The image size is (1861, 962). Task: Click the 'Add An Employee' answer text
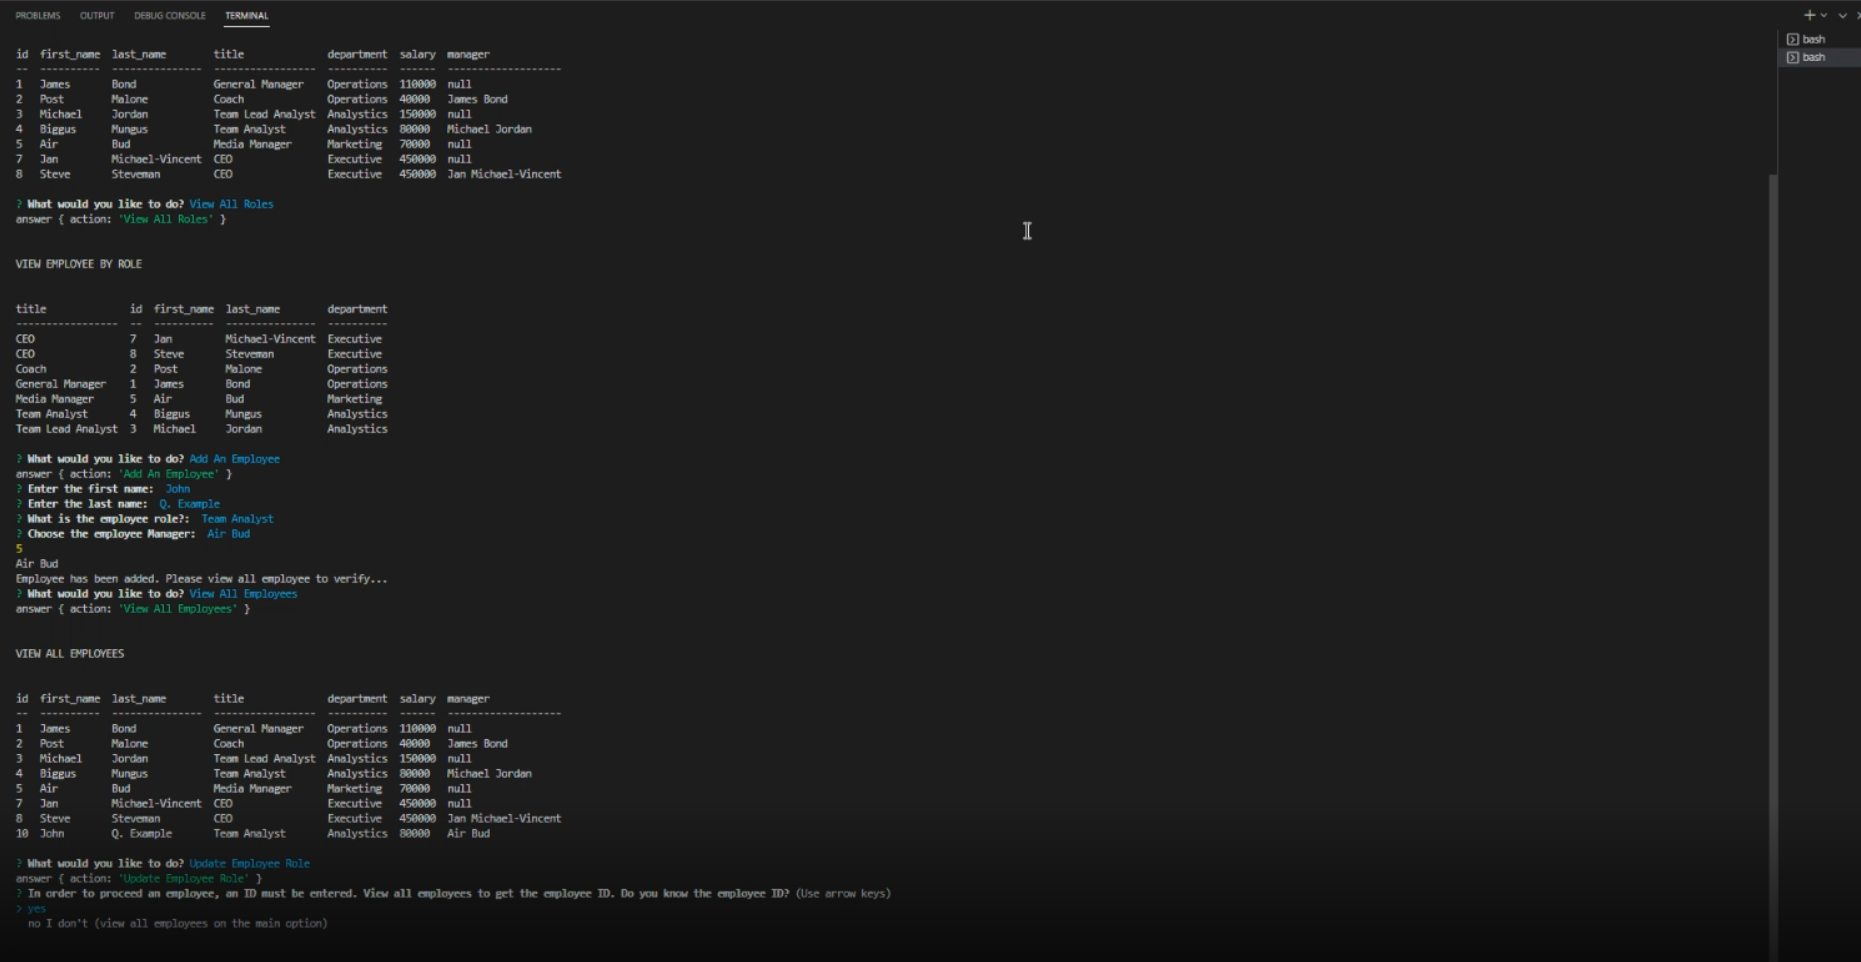coord(235,458)
